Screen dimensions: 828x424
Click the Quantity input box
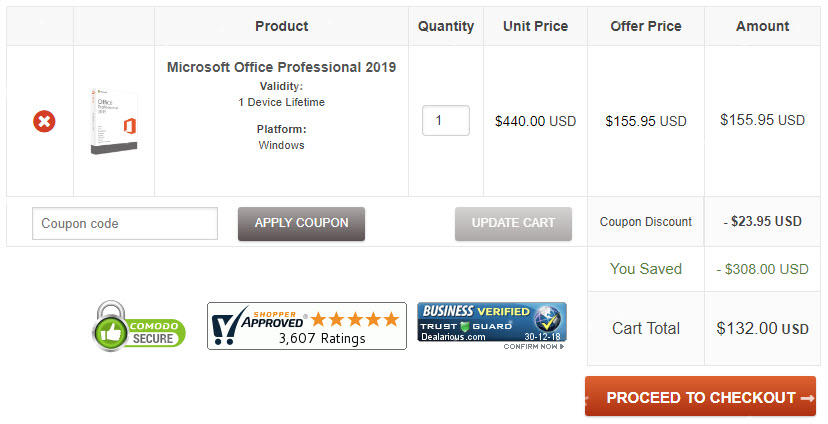[x=446, y=121]
